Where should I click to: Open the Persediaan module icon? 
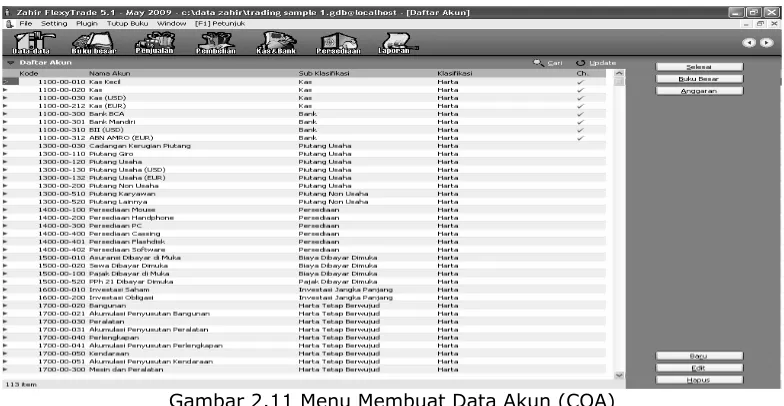[338, 42]
